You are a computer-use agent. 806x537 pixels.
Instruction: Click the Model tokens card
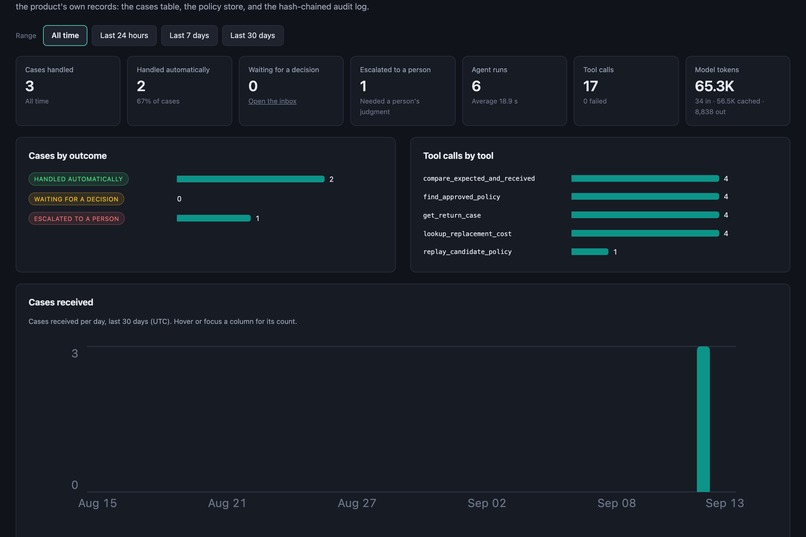(738, 91)
